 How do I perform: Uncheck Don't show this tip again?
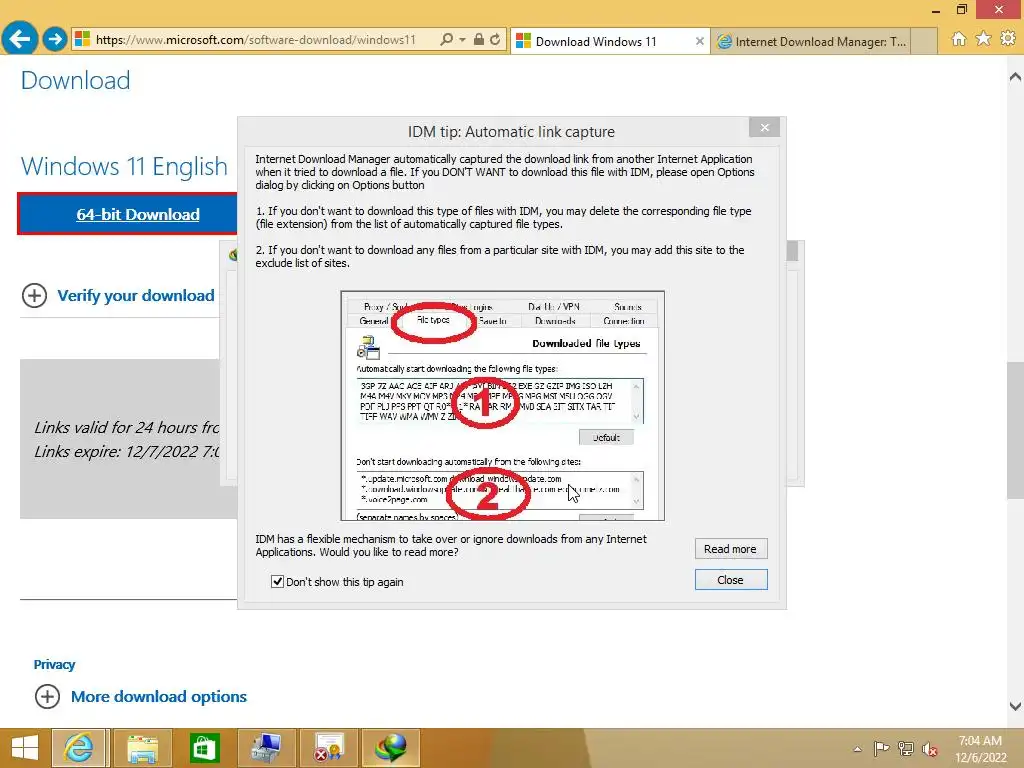(278, 581)
